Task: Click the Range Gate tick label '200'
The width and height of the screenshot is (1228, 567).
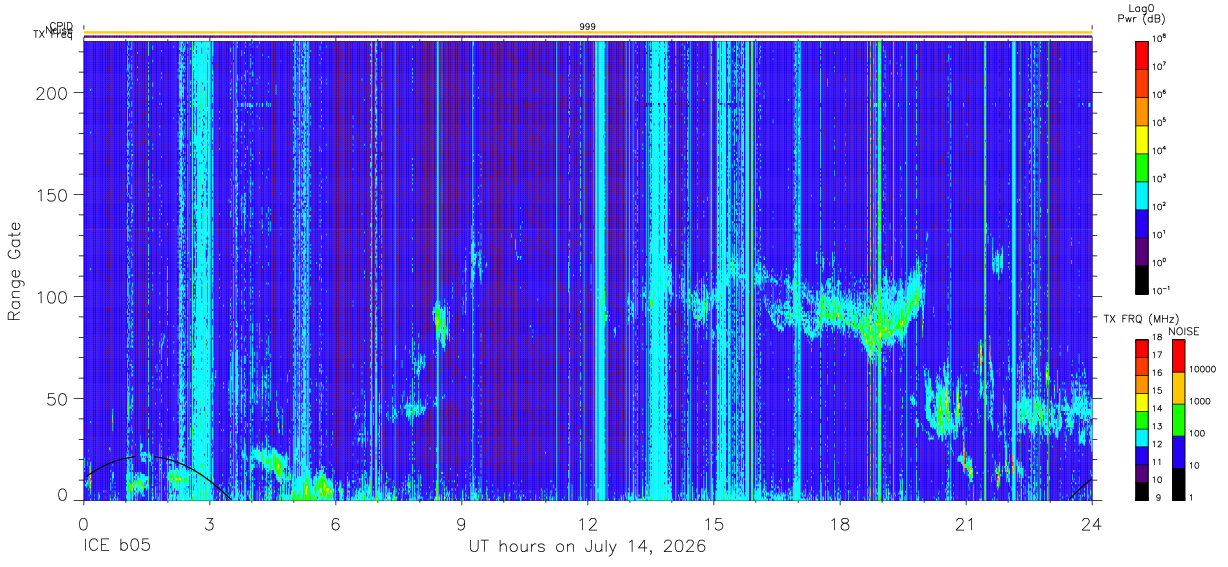Action: click(52, 93)
